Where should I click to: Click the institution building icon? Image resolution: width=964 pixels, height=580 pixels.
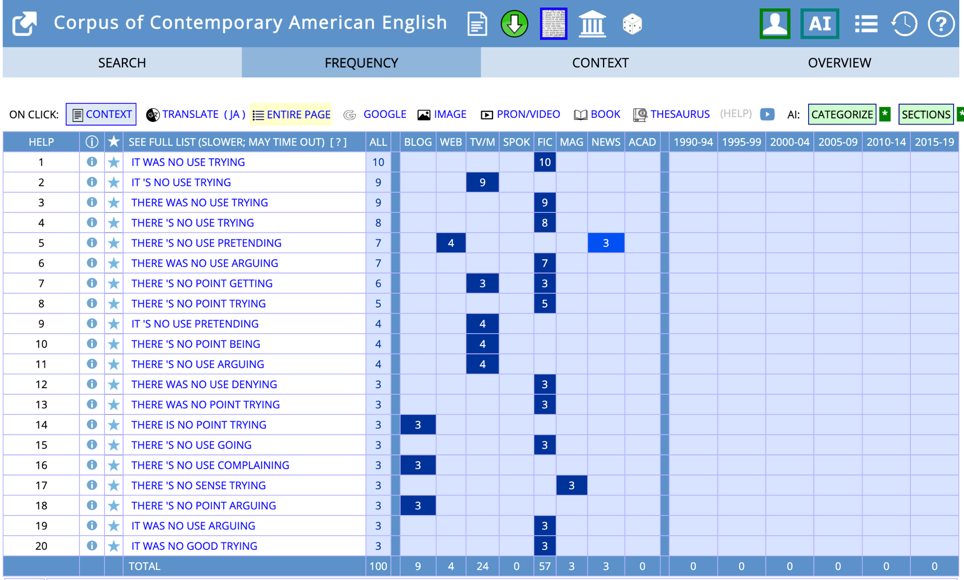593,25
